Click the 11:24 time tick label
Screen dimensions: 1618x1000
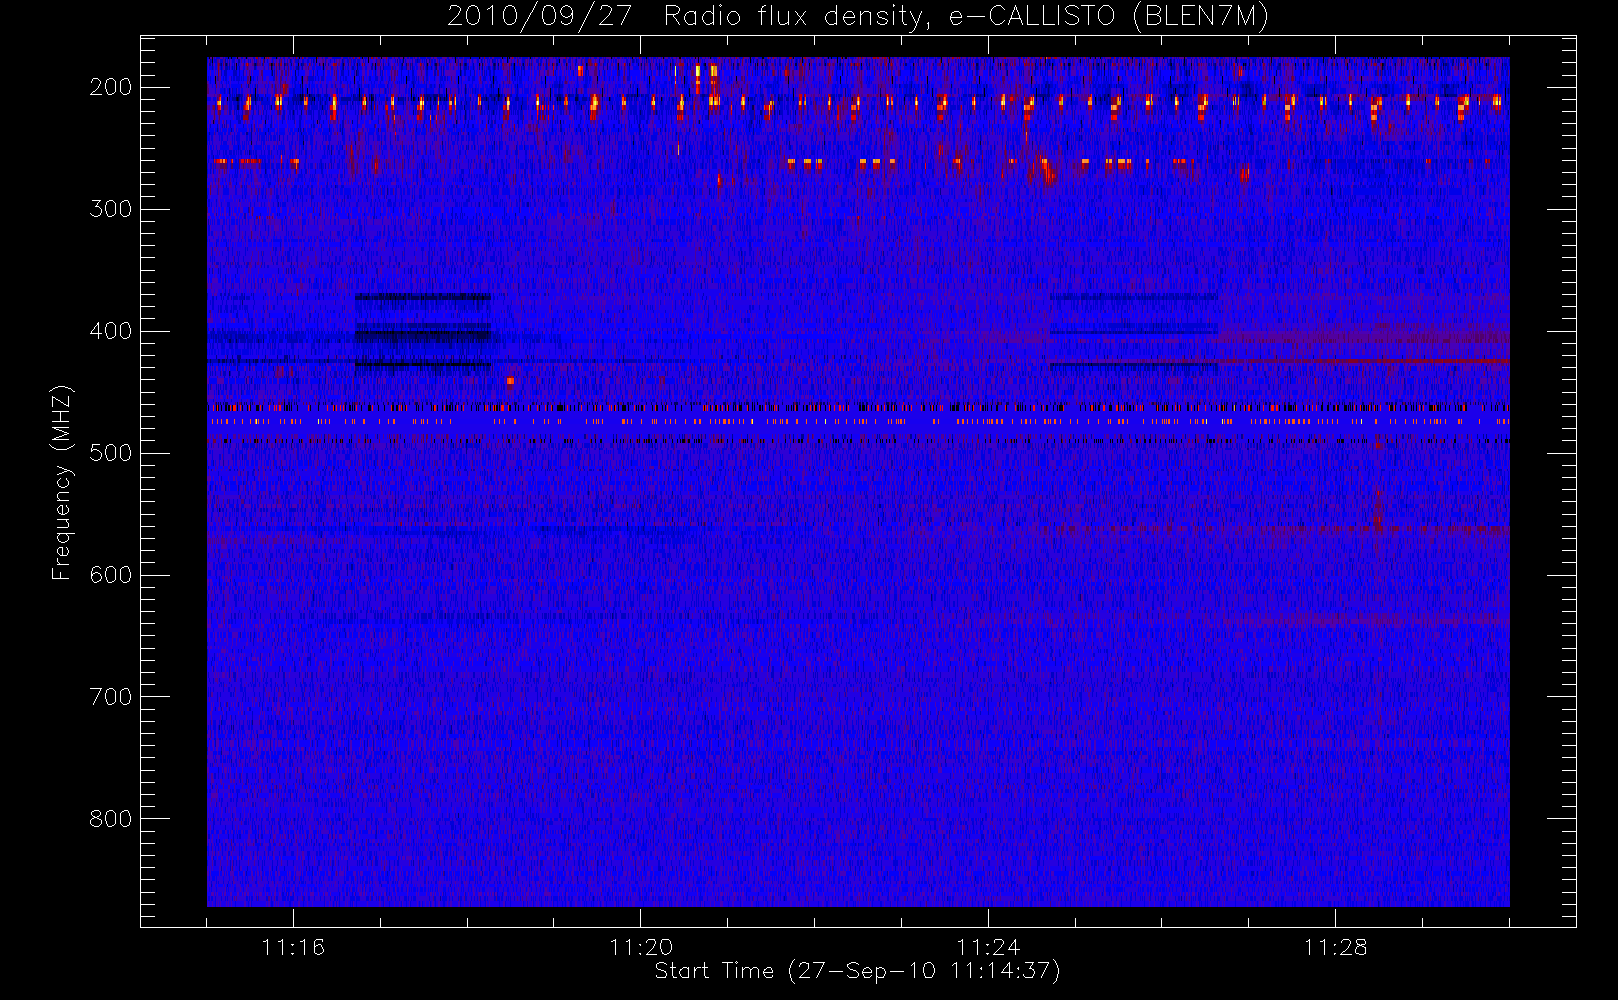[988, 947]
